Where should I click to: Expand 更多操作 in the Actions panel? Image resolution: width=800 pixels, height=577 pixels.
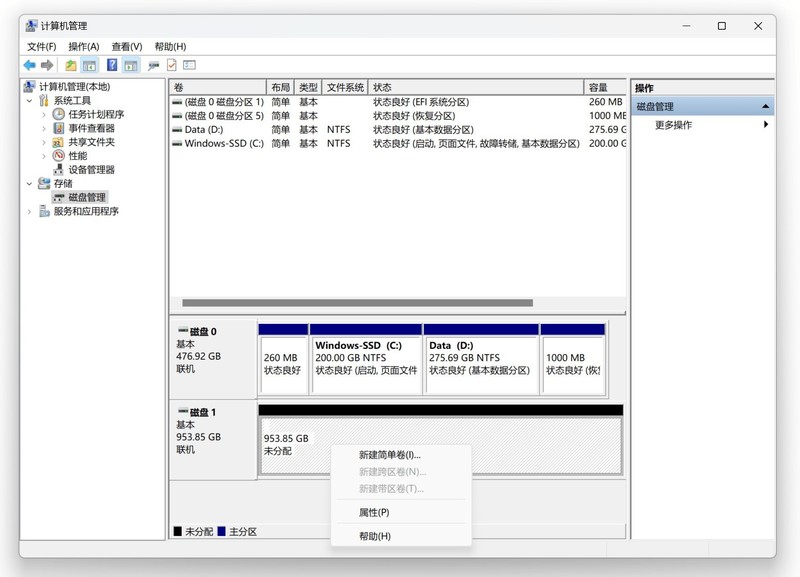[x=676, y=125]
